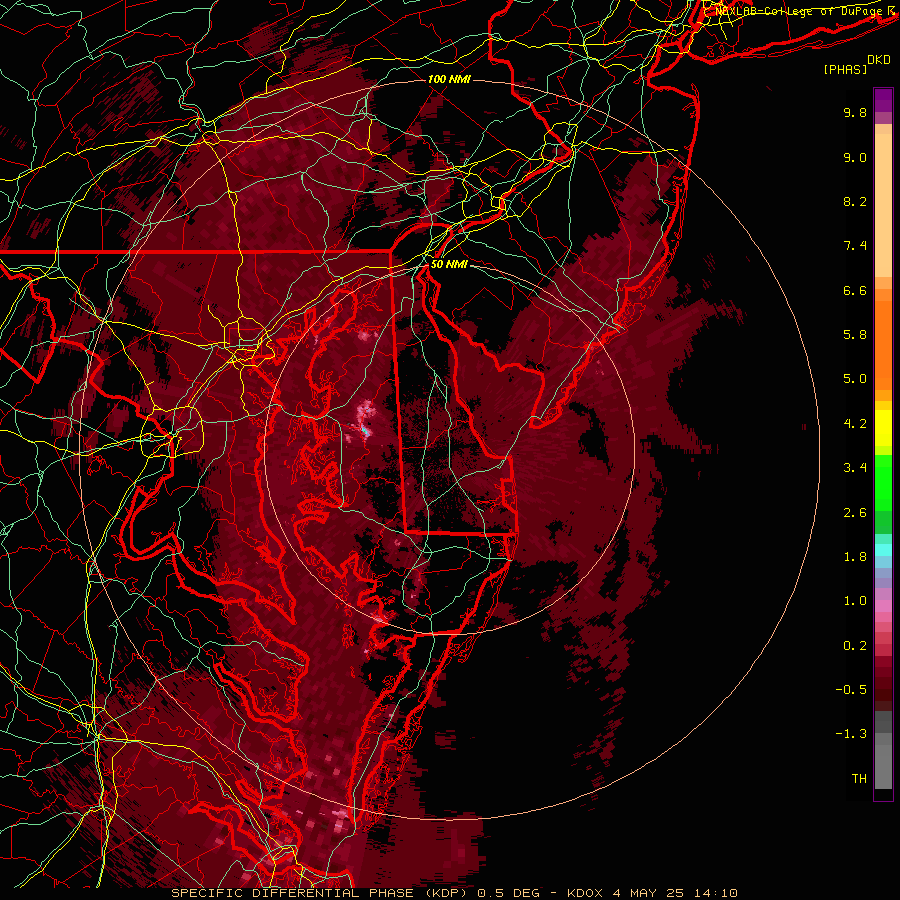Click the 100 NMI range ring label
The image size is (900, 900).
(x=449, y=79)
